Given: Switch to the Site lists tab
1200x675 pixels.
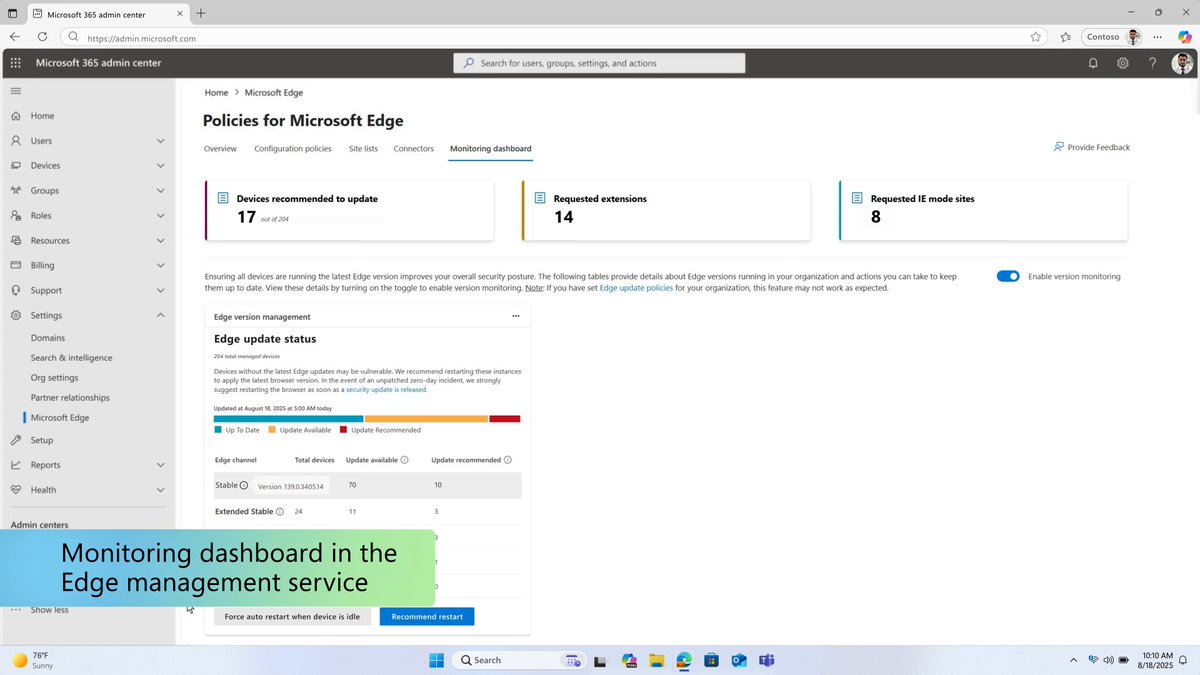Looking at the screenshot, I should pyautogui.click(x=363, y=149).
